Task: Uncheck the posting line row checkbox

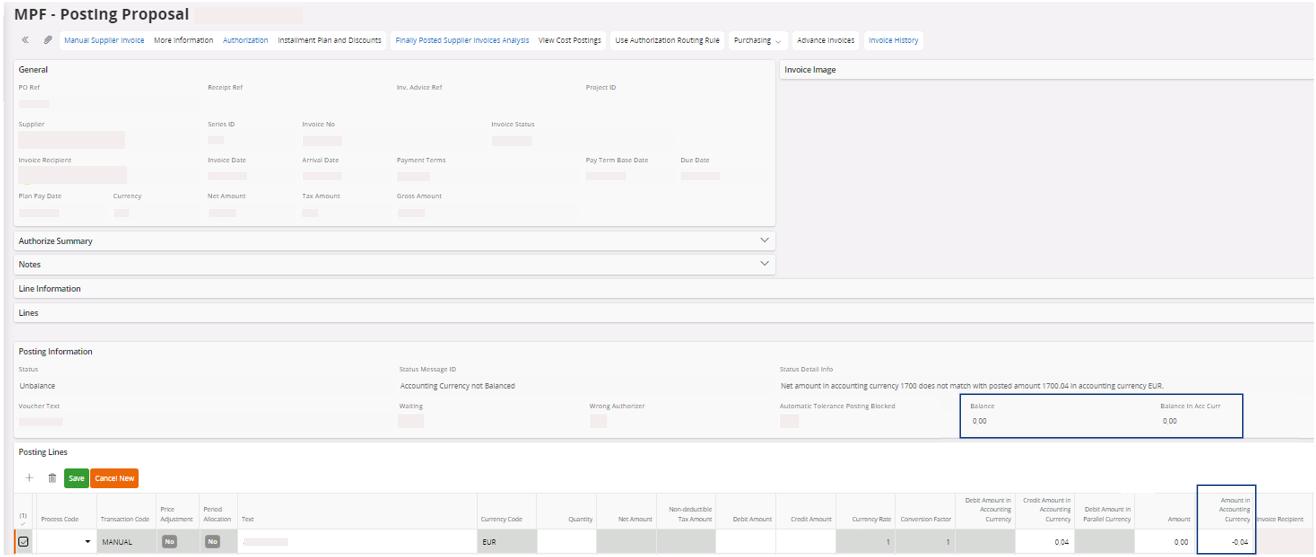Action: pos(23,542)
